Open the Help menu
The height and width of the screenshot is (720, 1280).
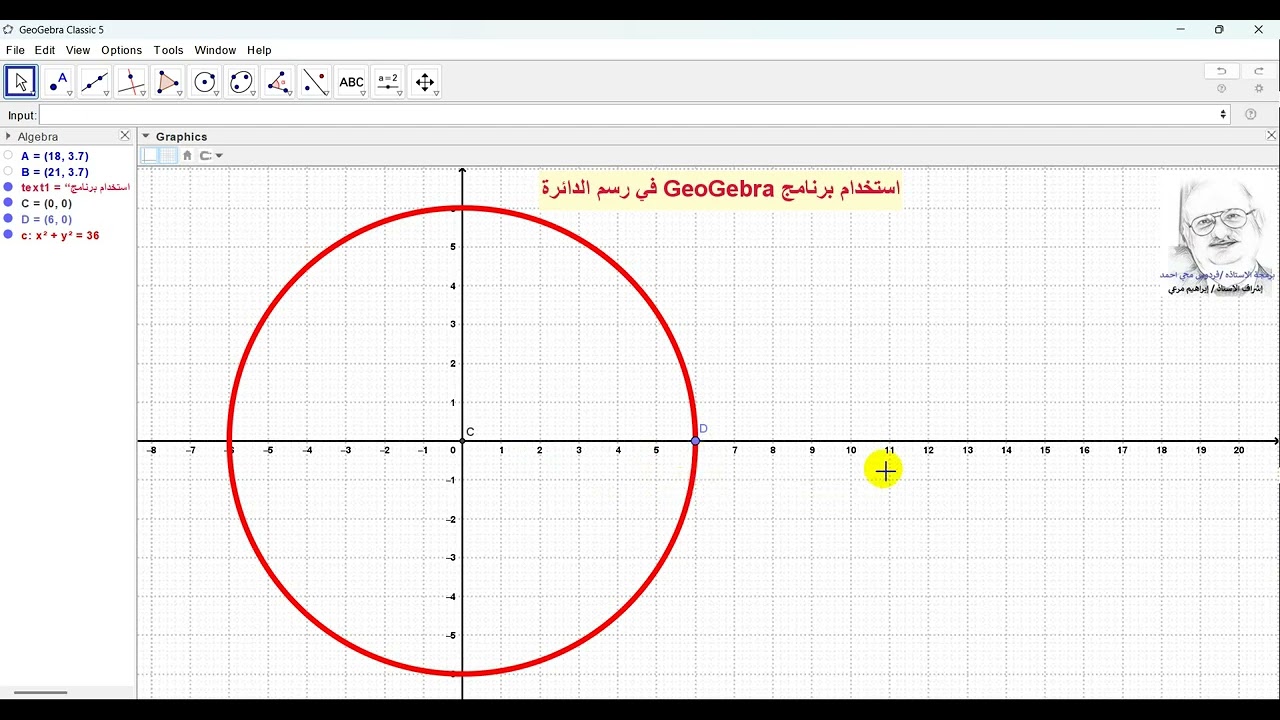(259, 50)
